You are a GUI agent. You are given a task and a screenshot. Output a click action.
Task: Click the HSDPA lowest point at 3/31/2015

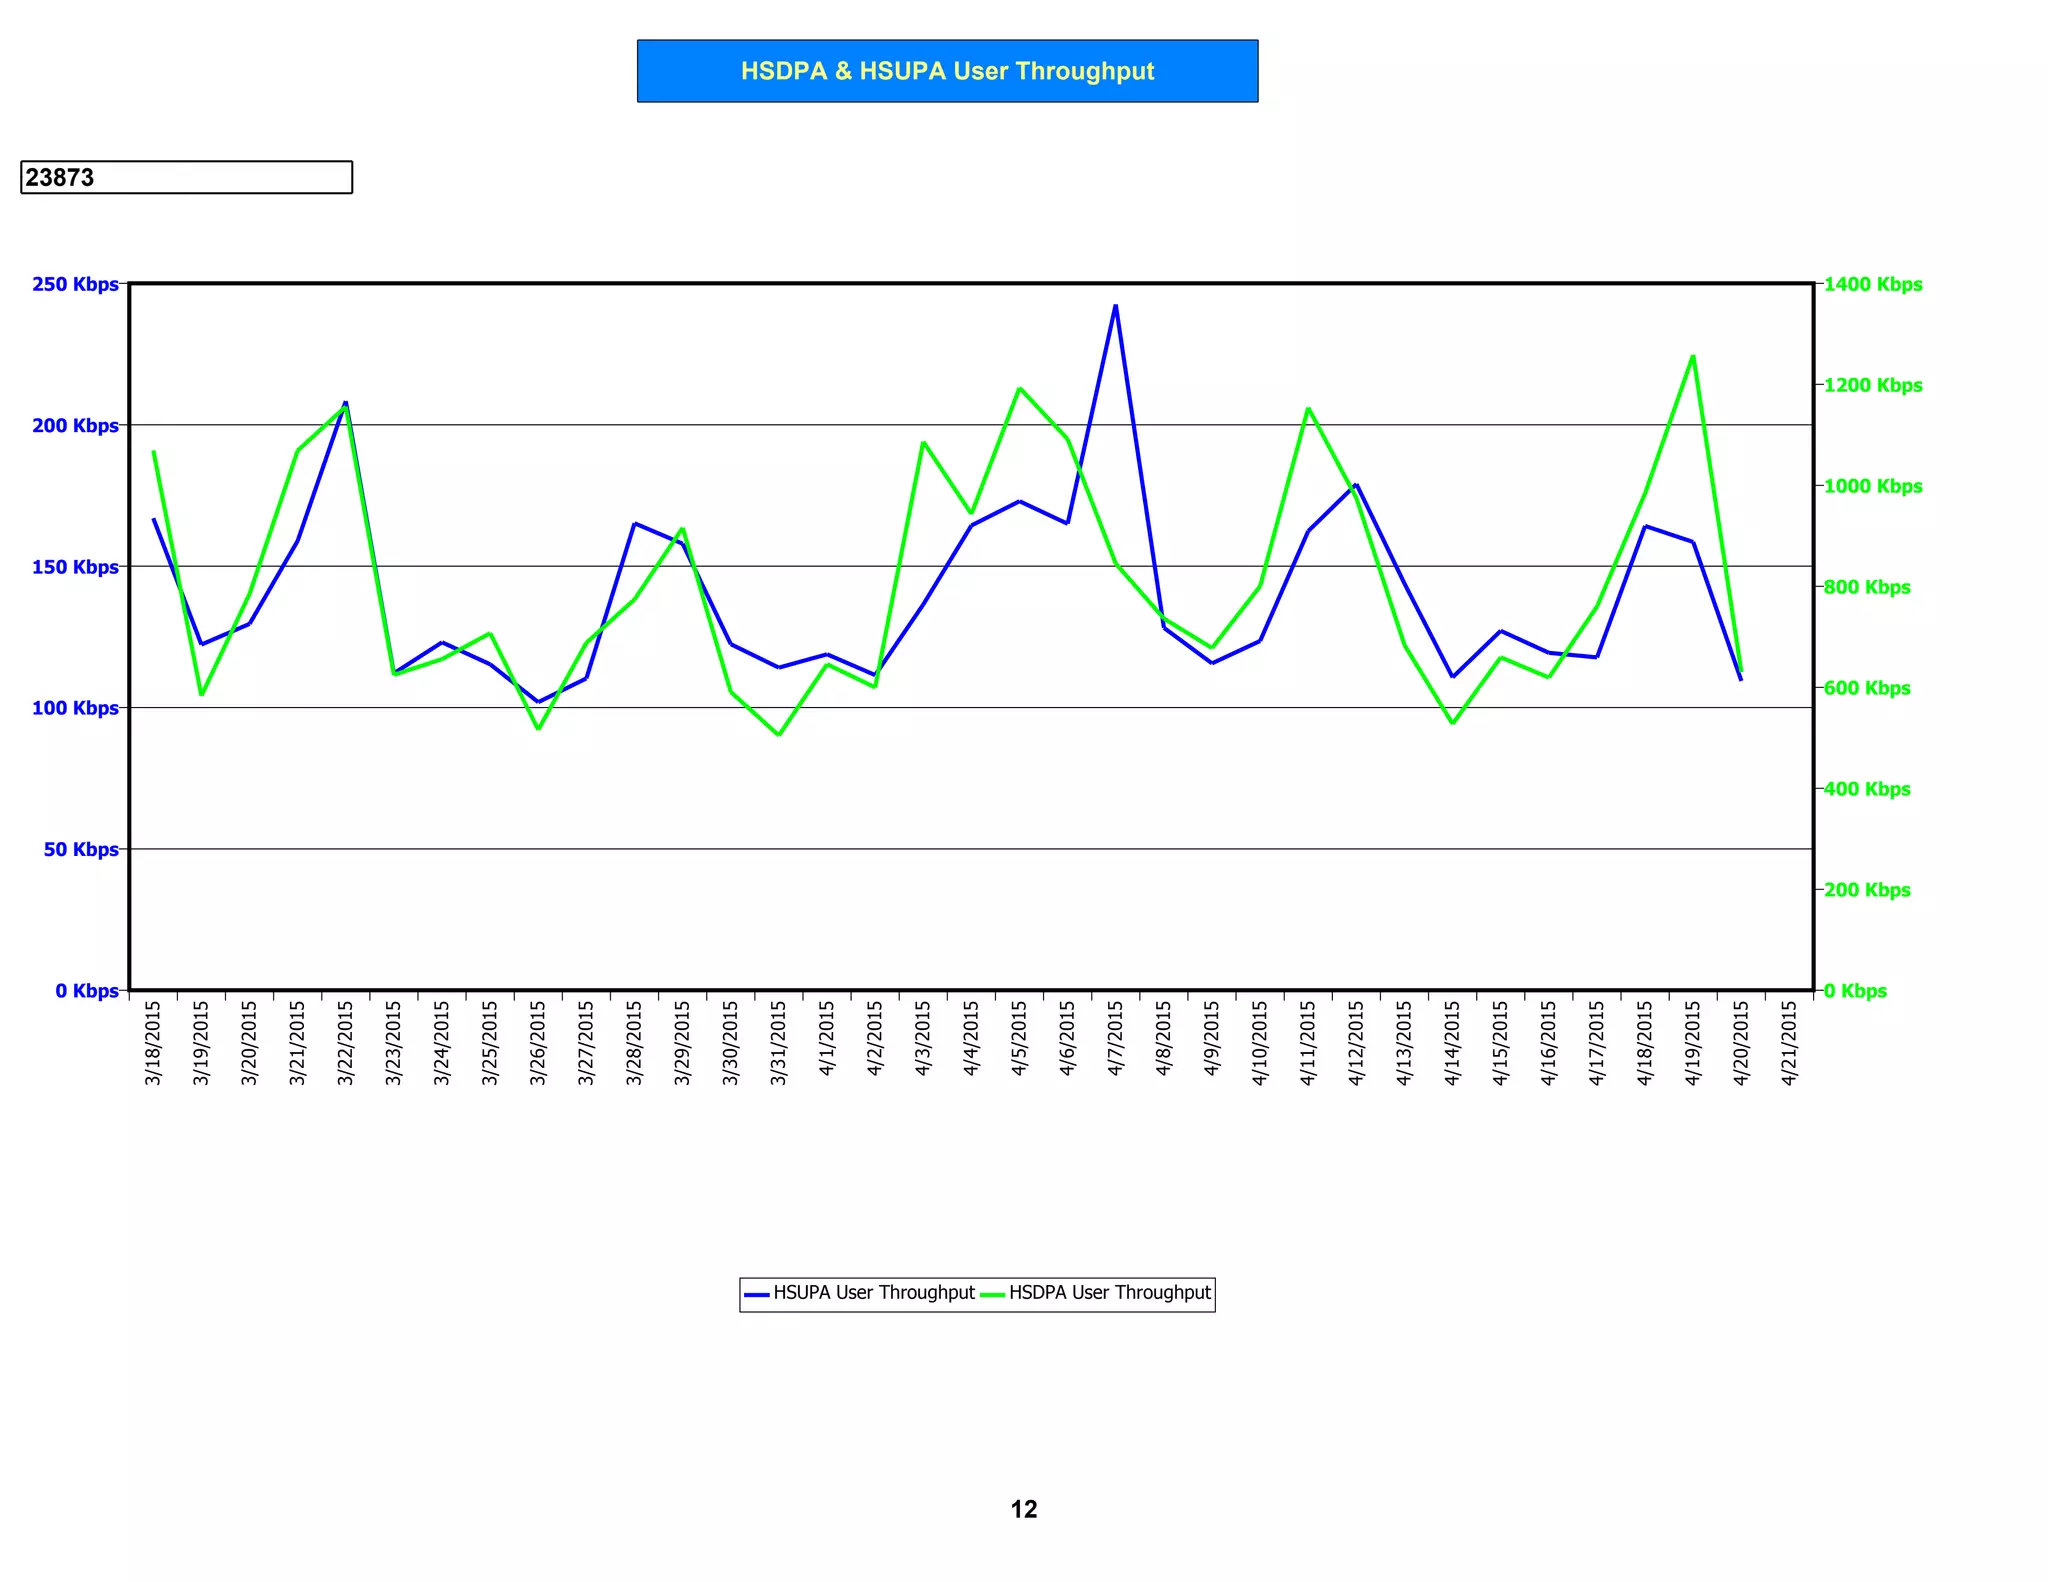point(779,734)
